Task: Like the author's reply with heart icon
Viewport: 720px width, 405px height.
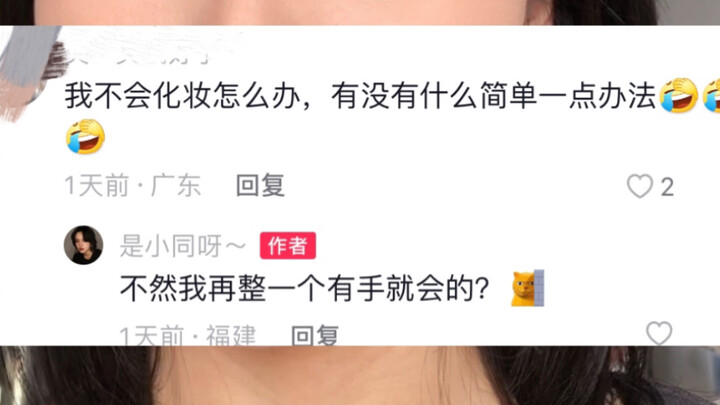Action: tap(659, 333)
